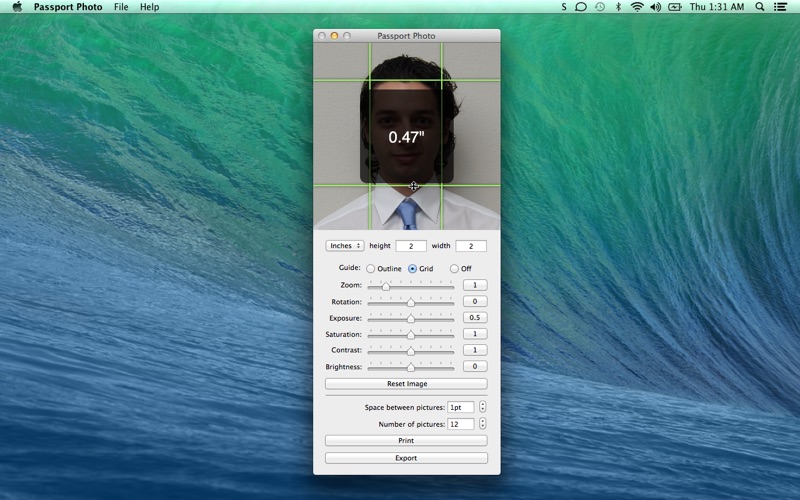Click the Export button
The width and height of the screenshot is (800, 500).
coord(407,458)
